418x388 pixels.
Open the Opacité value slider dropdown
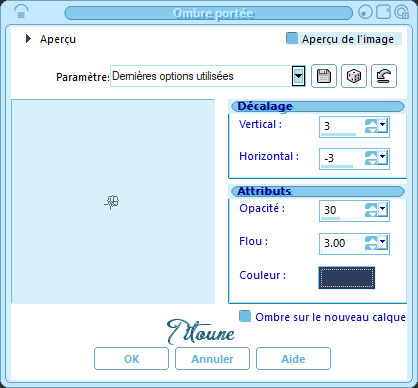click(383, 209)
